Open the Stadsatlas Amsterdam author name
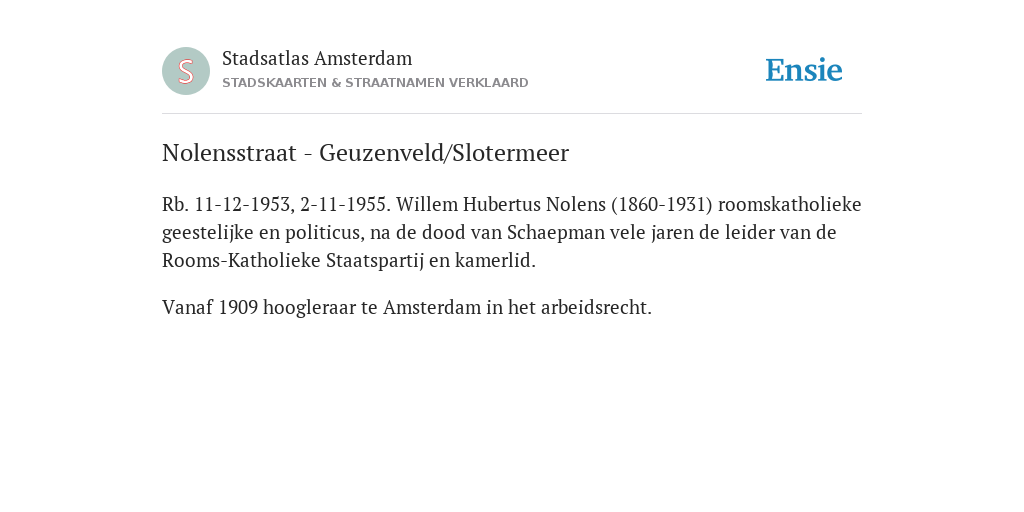 pyautogui.click(x=317, y=58)
